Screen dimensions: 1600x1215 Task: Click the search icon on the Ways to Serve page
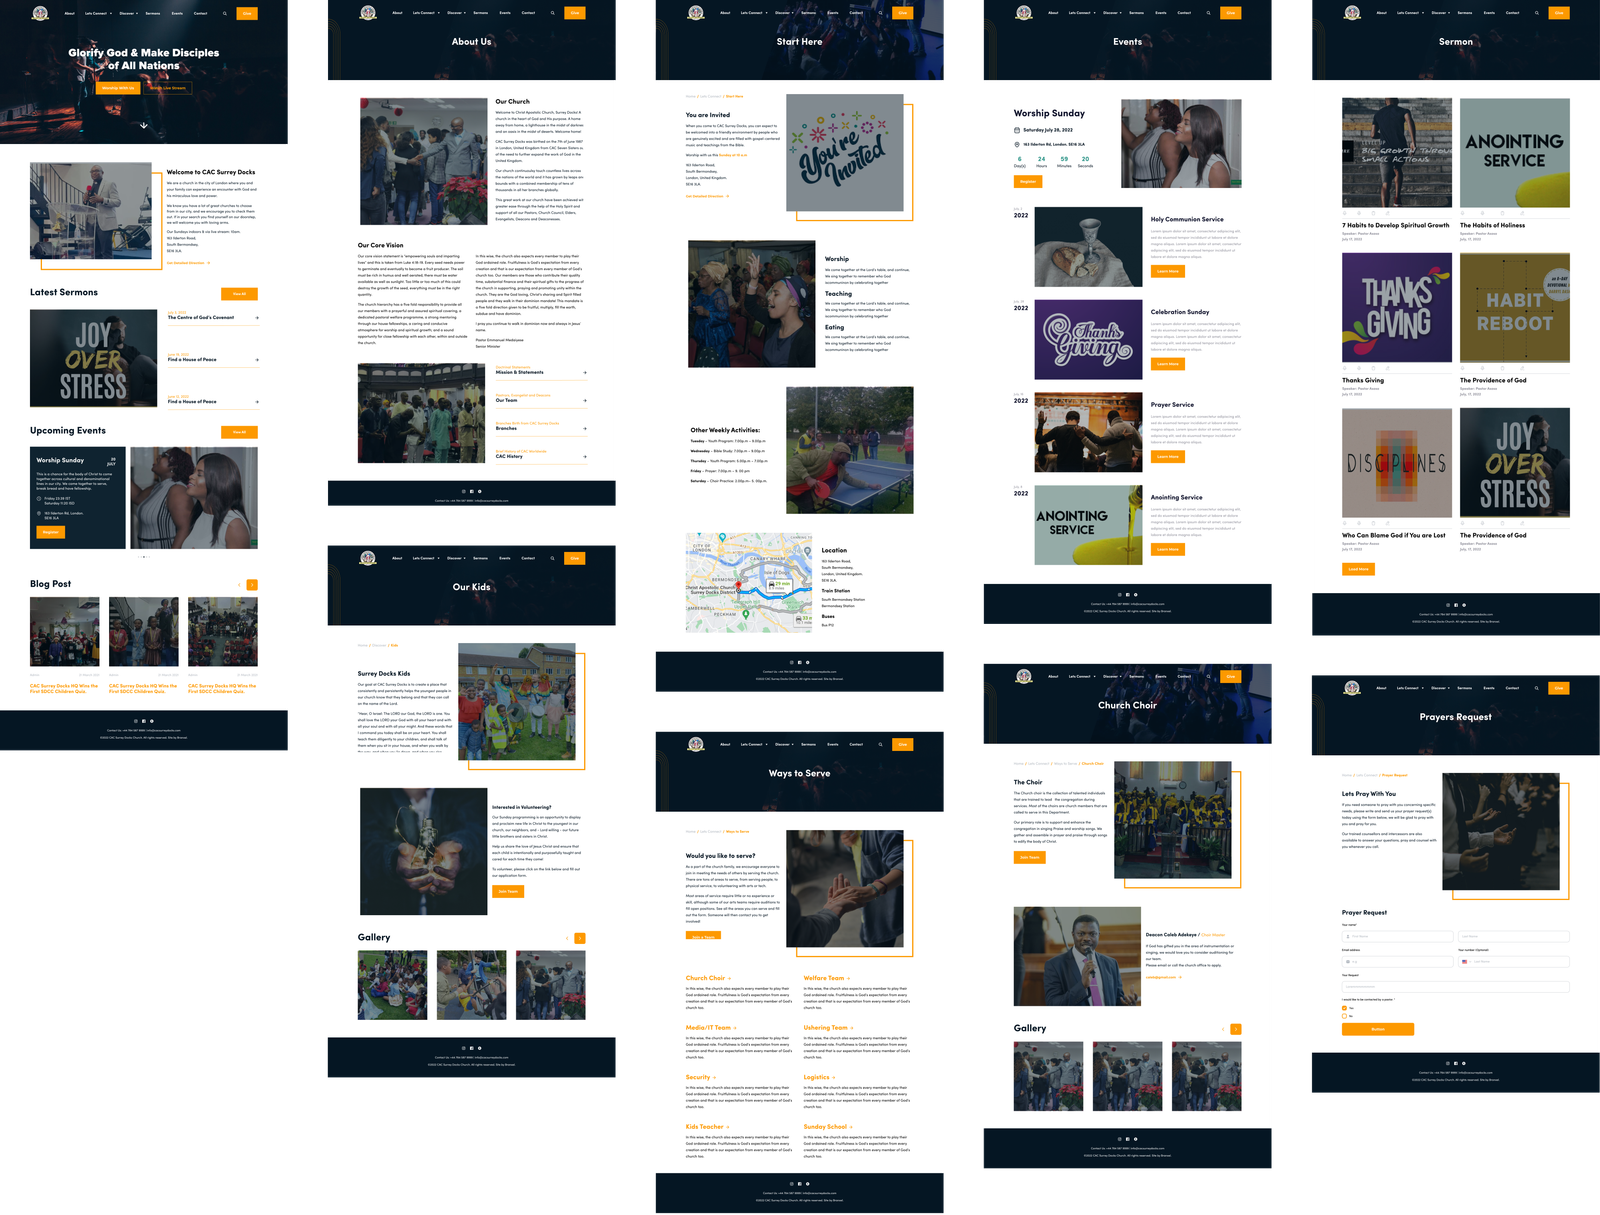[880, 744]
